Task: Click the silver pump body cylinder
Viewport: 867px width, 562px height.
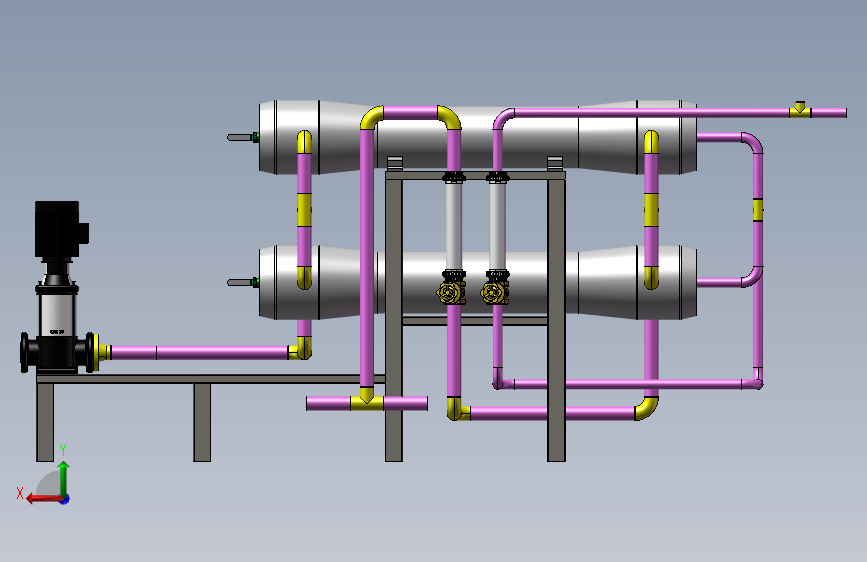Action: coord(57,314)
